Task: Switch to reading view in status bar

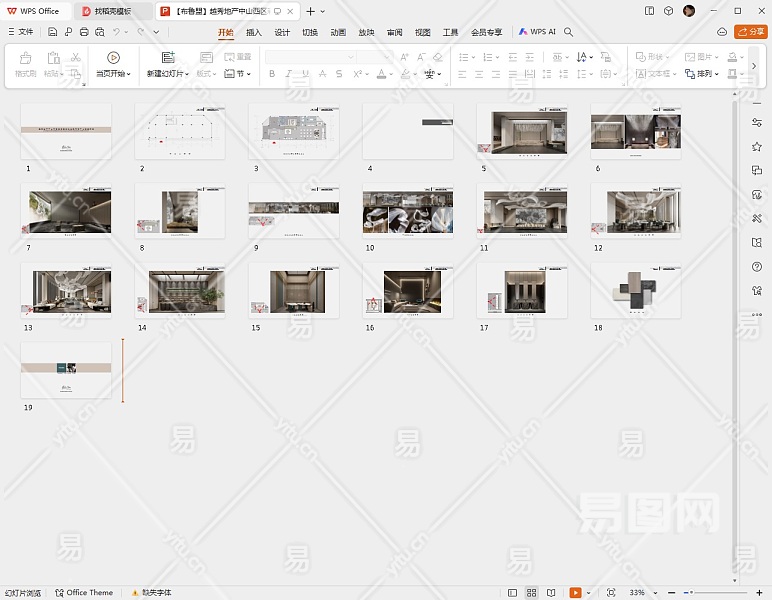Action: [x=551, y=593]
